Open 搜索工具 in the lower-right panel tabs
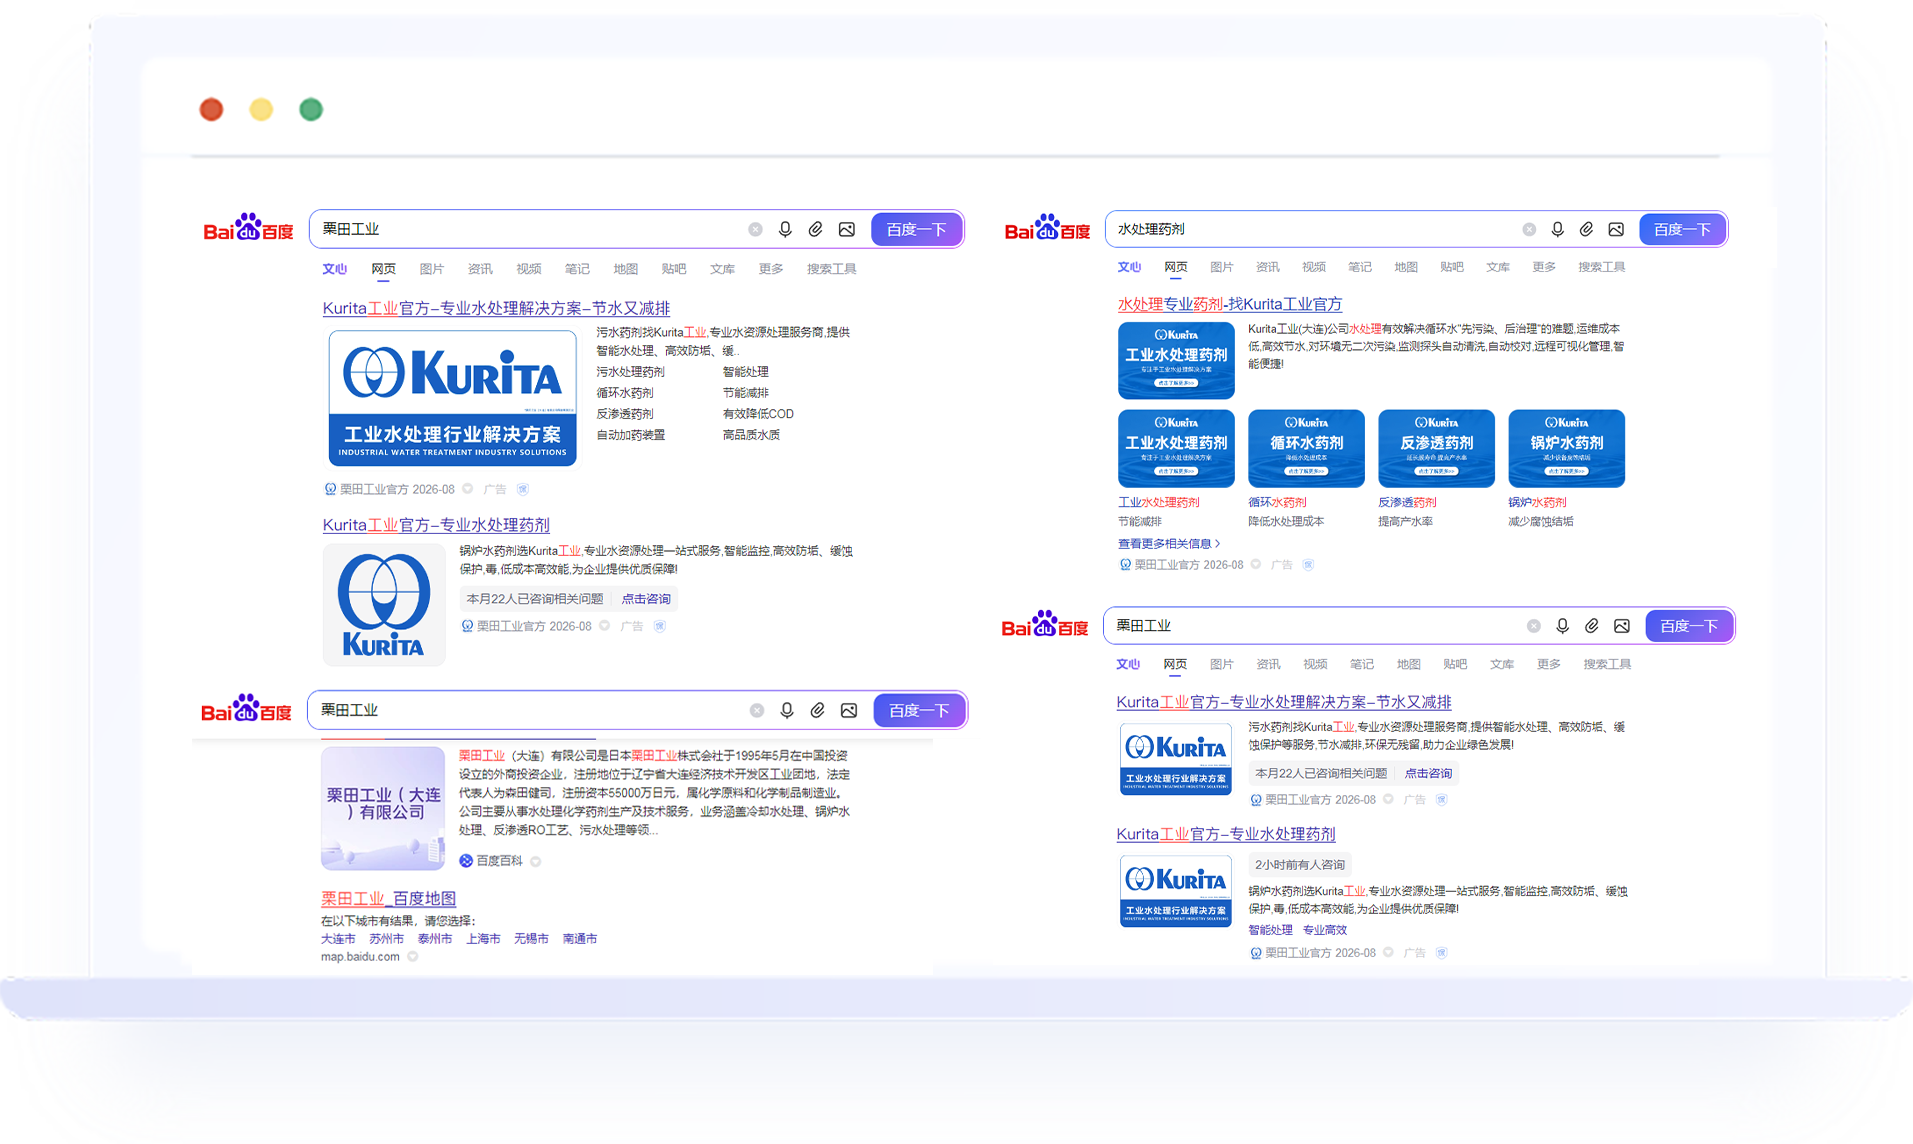The image size is (1913, 1144). pyautogui.click(x=1607, y=664)
